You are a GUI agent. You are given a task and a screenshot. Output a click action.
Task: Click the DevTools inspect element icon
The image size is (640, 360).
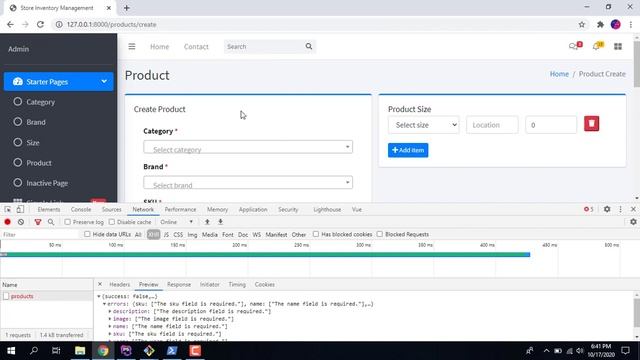[x=8, y=209]
